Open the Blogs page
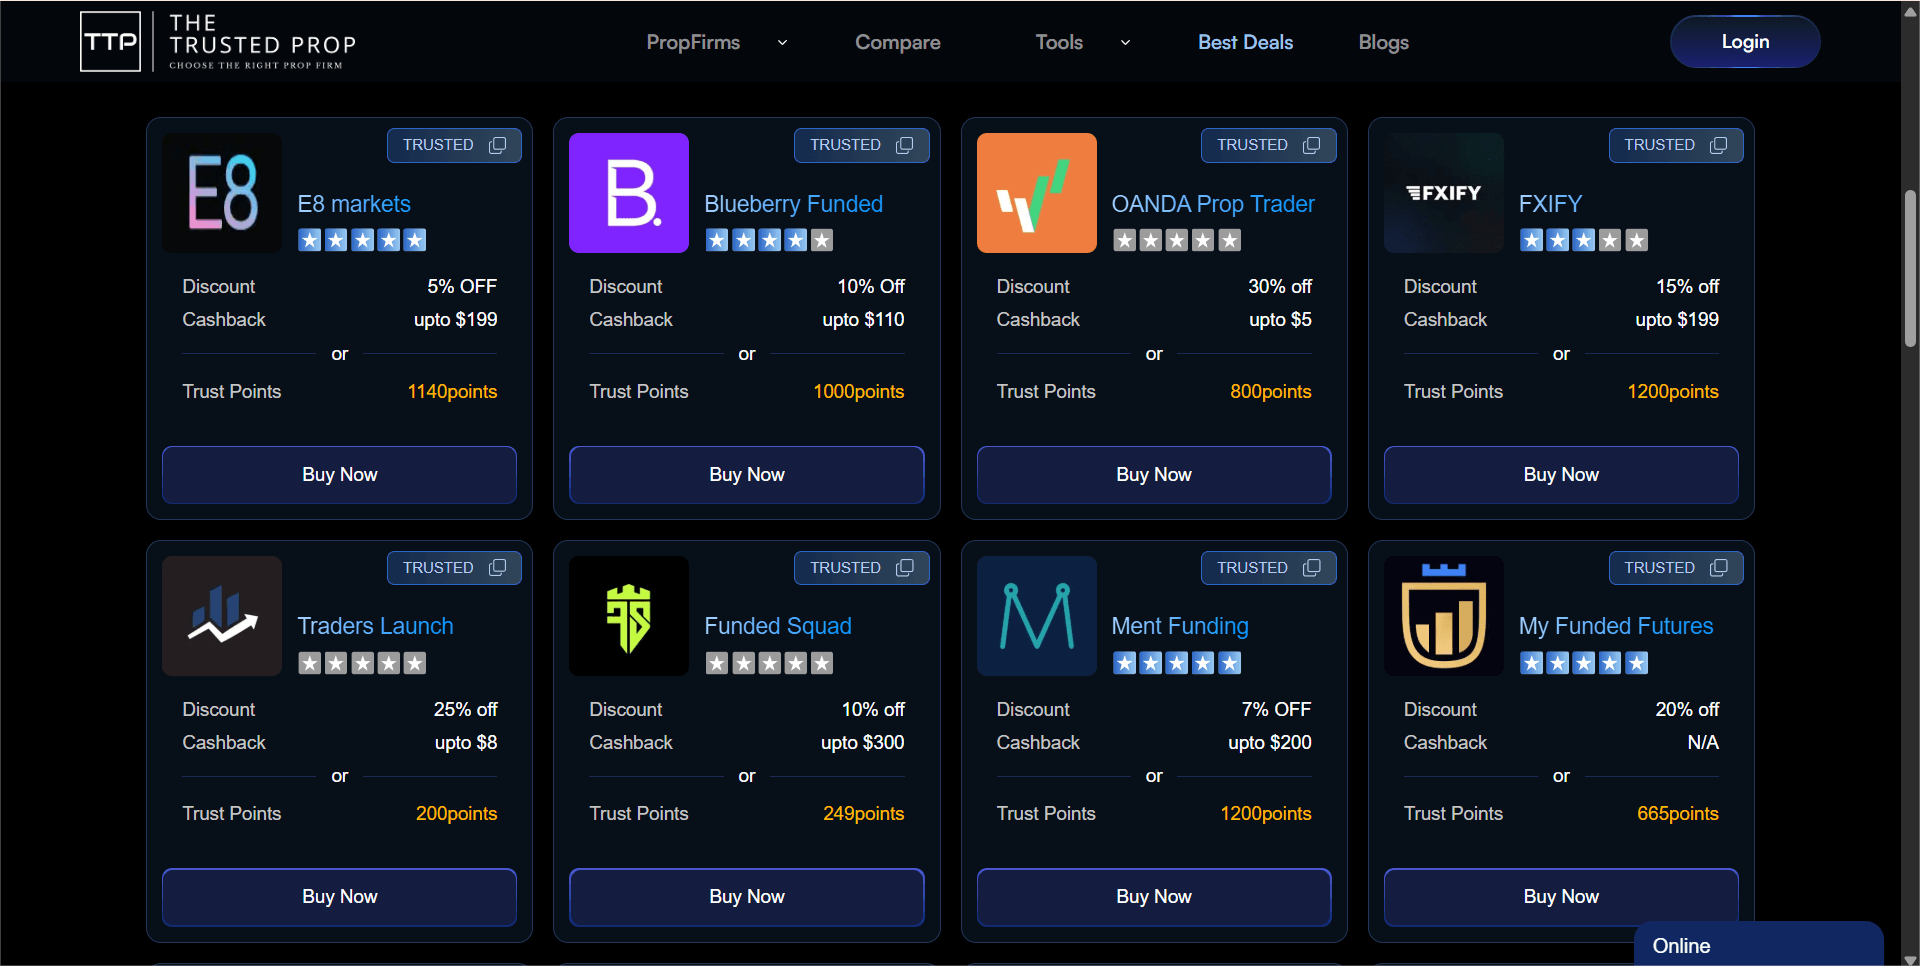The width and height of the screenshot is (1920, 966). click(1383, 42)
